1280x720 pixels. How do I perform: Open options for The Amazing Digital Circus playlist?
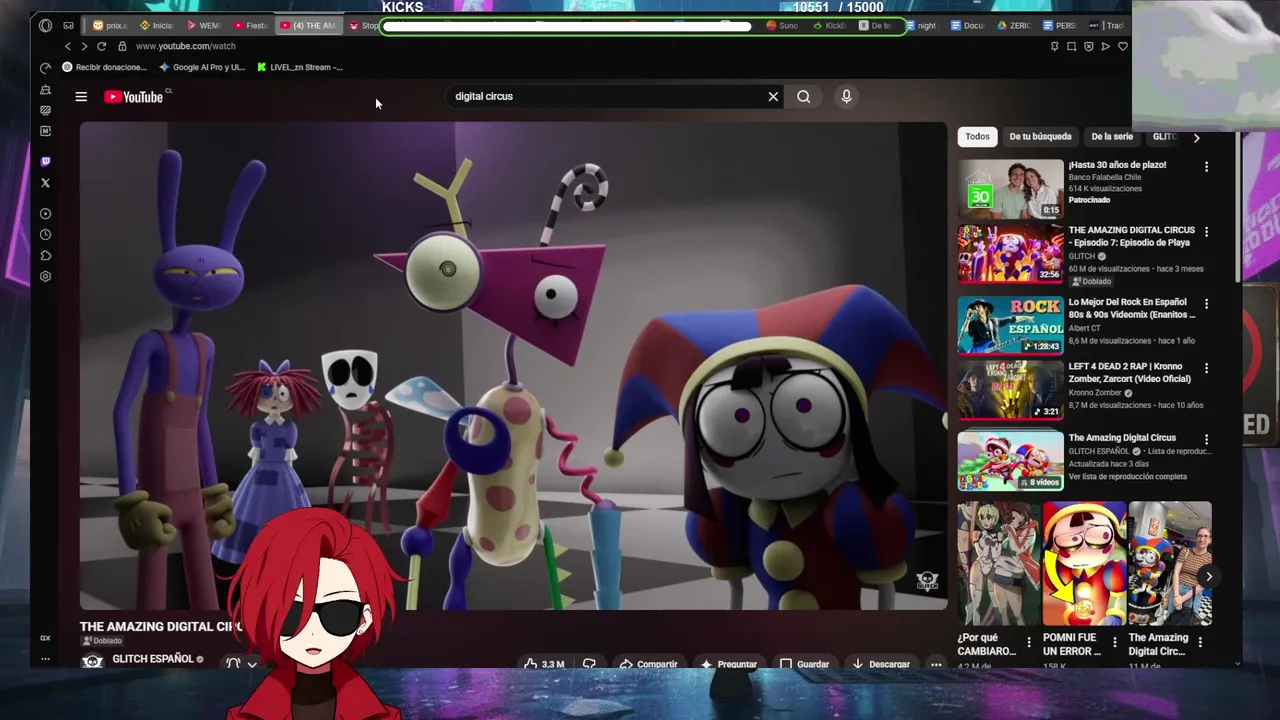(x=1206, y=439)
